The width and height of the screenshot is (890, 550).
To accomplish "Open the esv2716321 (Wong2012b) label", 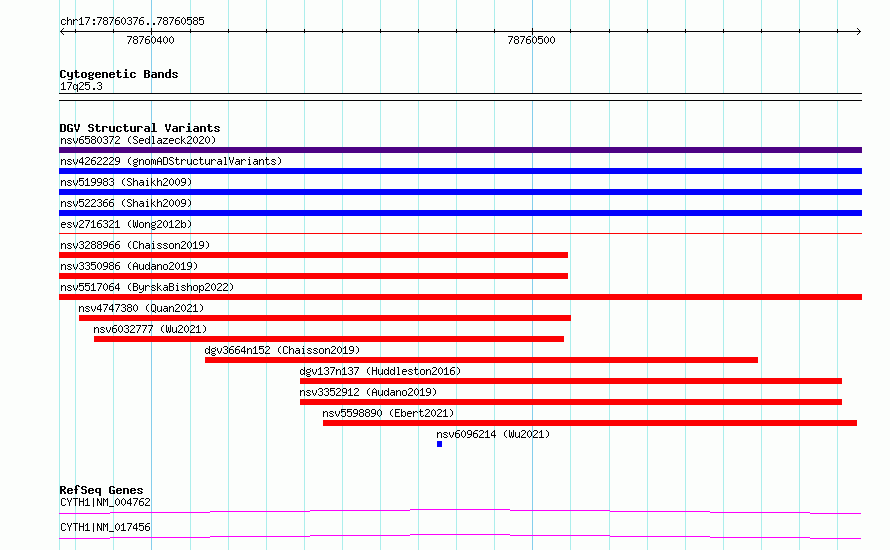I will (x=126, y=224).
